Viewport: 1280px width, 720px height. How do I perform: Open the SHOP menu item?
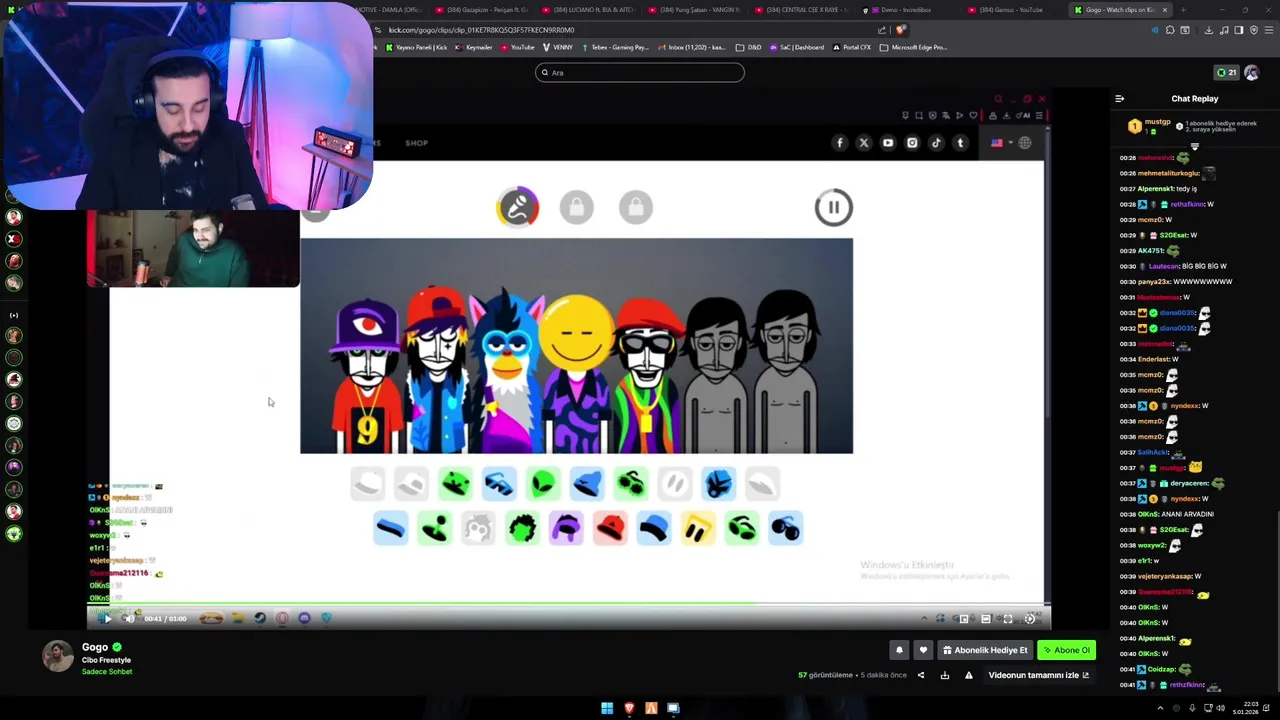[417, 143]
